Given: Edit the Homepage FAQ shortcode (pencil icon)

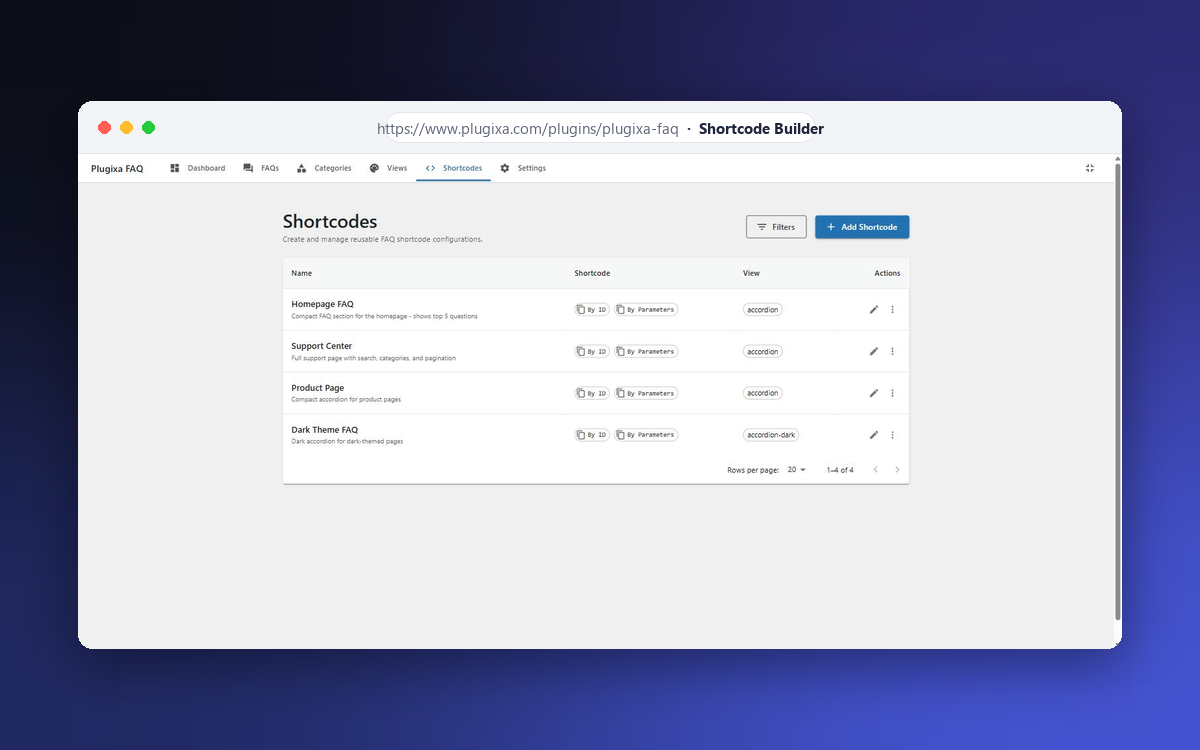Looking at the screenshot, I should [874, 310].
